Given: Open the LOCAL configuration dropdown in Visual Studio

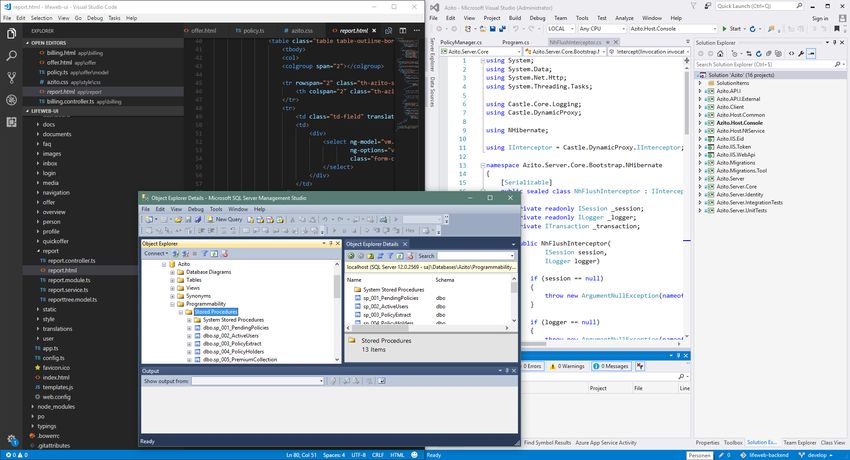Looking at the screenshot, I should 560,29.
